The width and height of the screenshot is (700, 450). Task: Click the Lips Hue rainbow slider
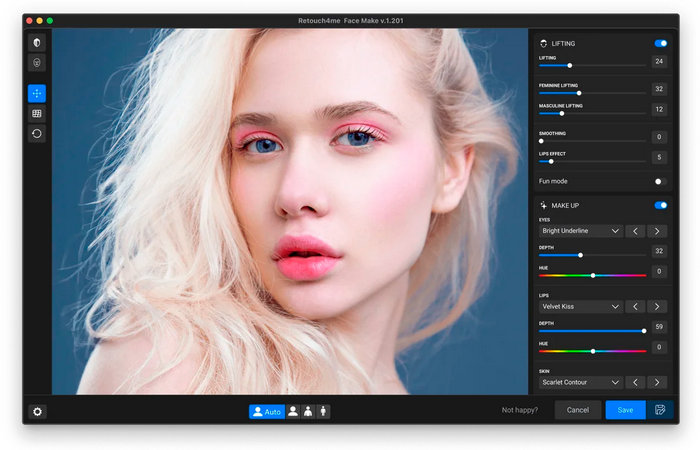coord(592,352)
